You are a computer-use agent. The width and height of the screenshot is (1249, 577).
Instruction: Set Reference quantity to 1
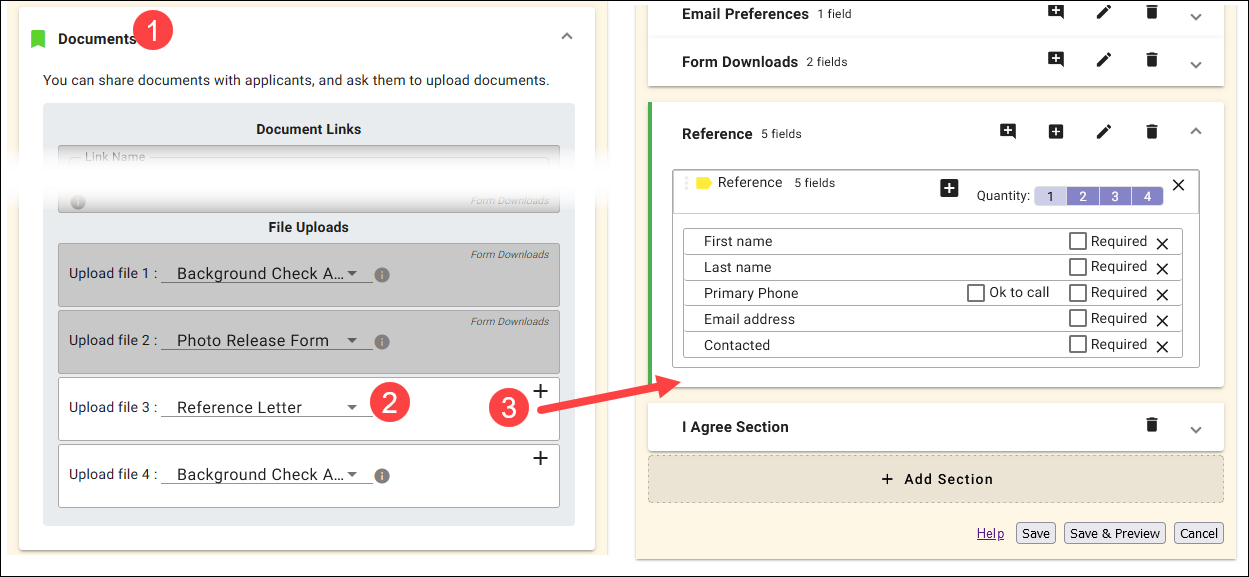point(1050,196)
